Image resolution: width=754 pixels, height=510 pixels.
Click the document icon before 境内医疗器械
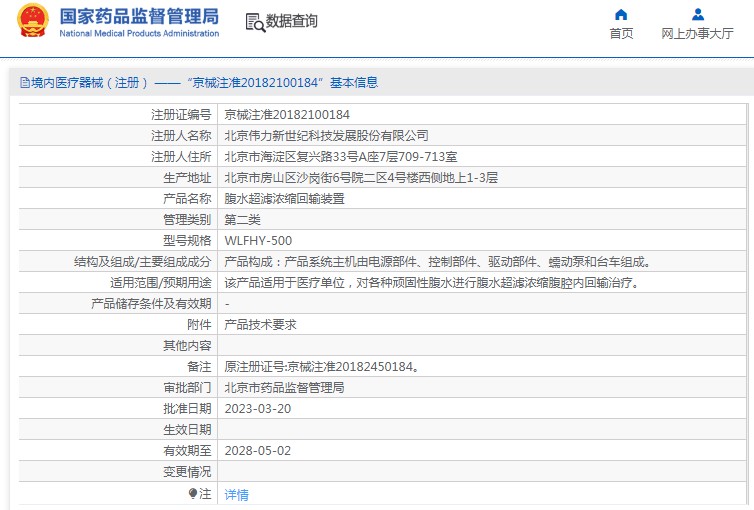tap(25, 83)
